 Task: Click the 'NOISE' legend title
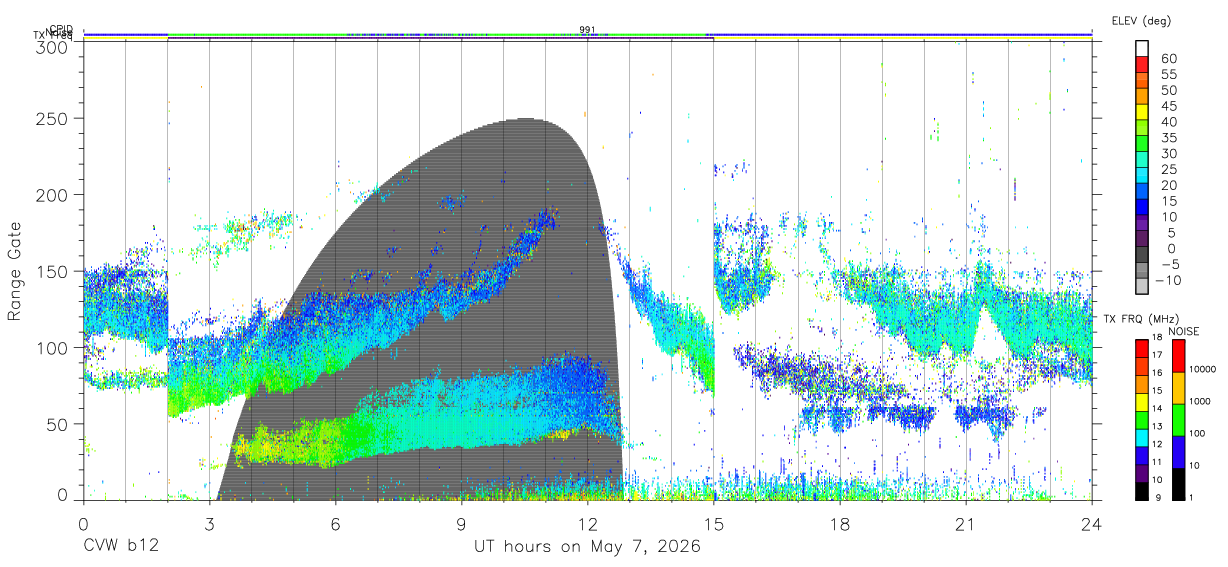tap(1185, 330)
